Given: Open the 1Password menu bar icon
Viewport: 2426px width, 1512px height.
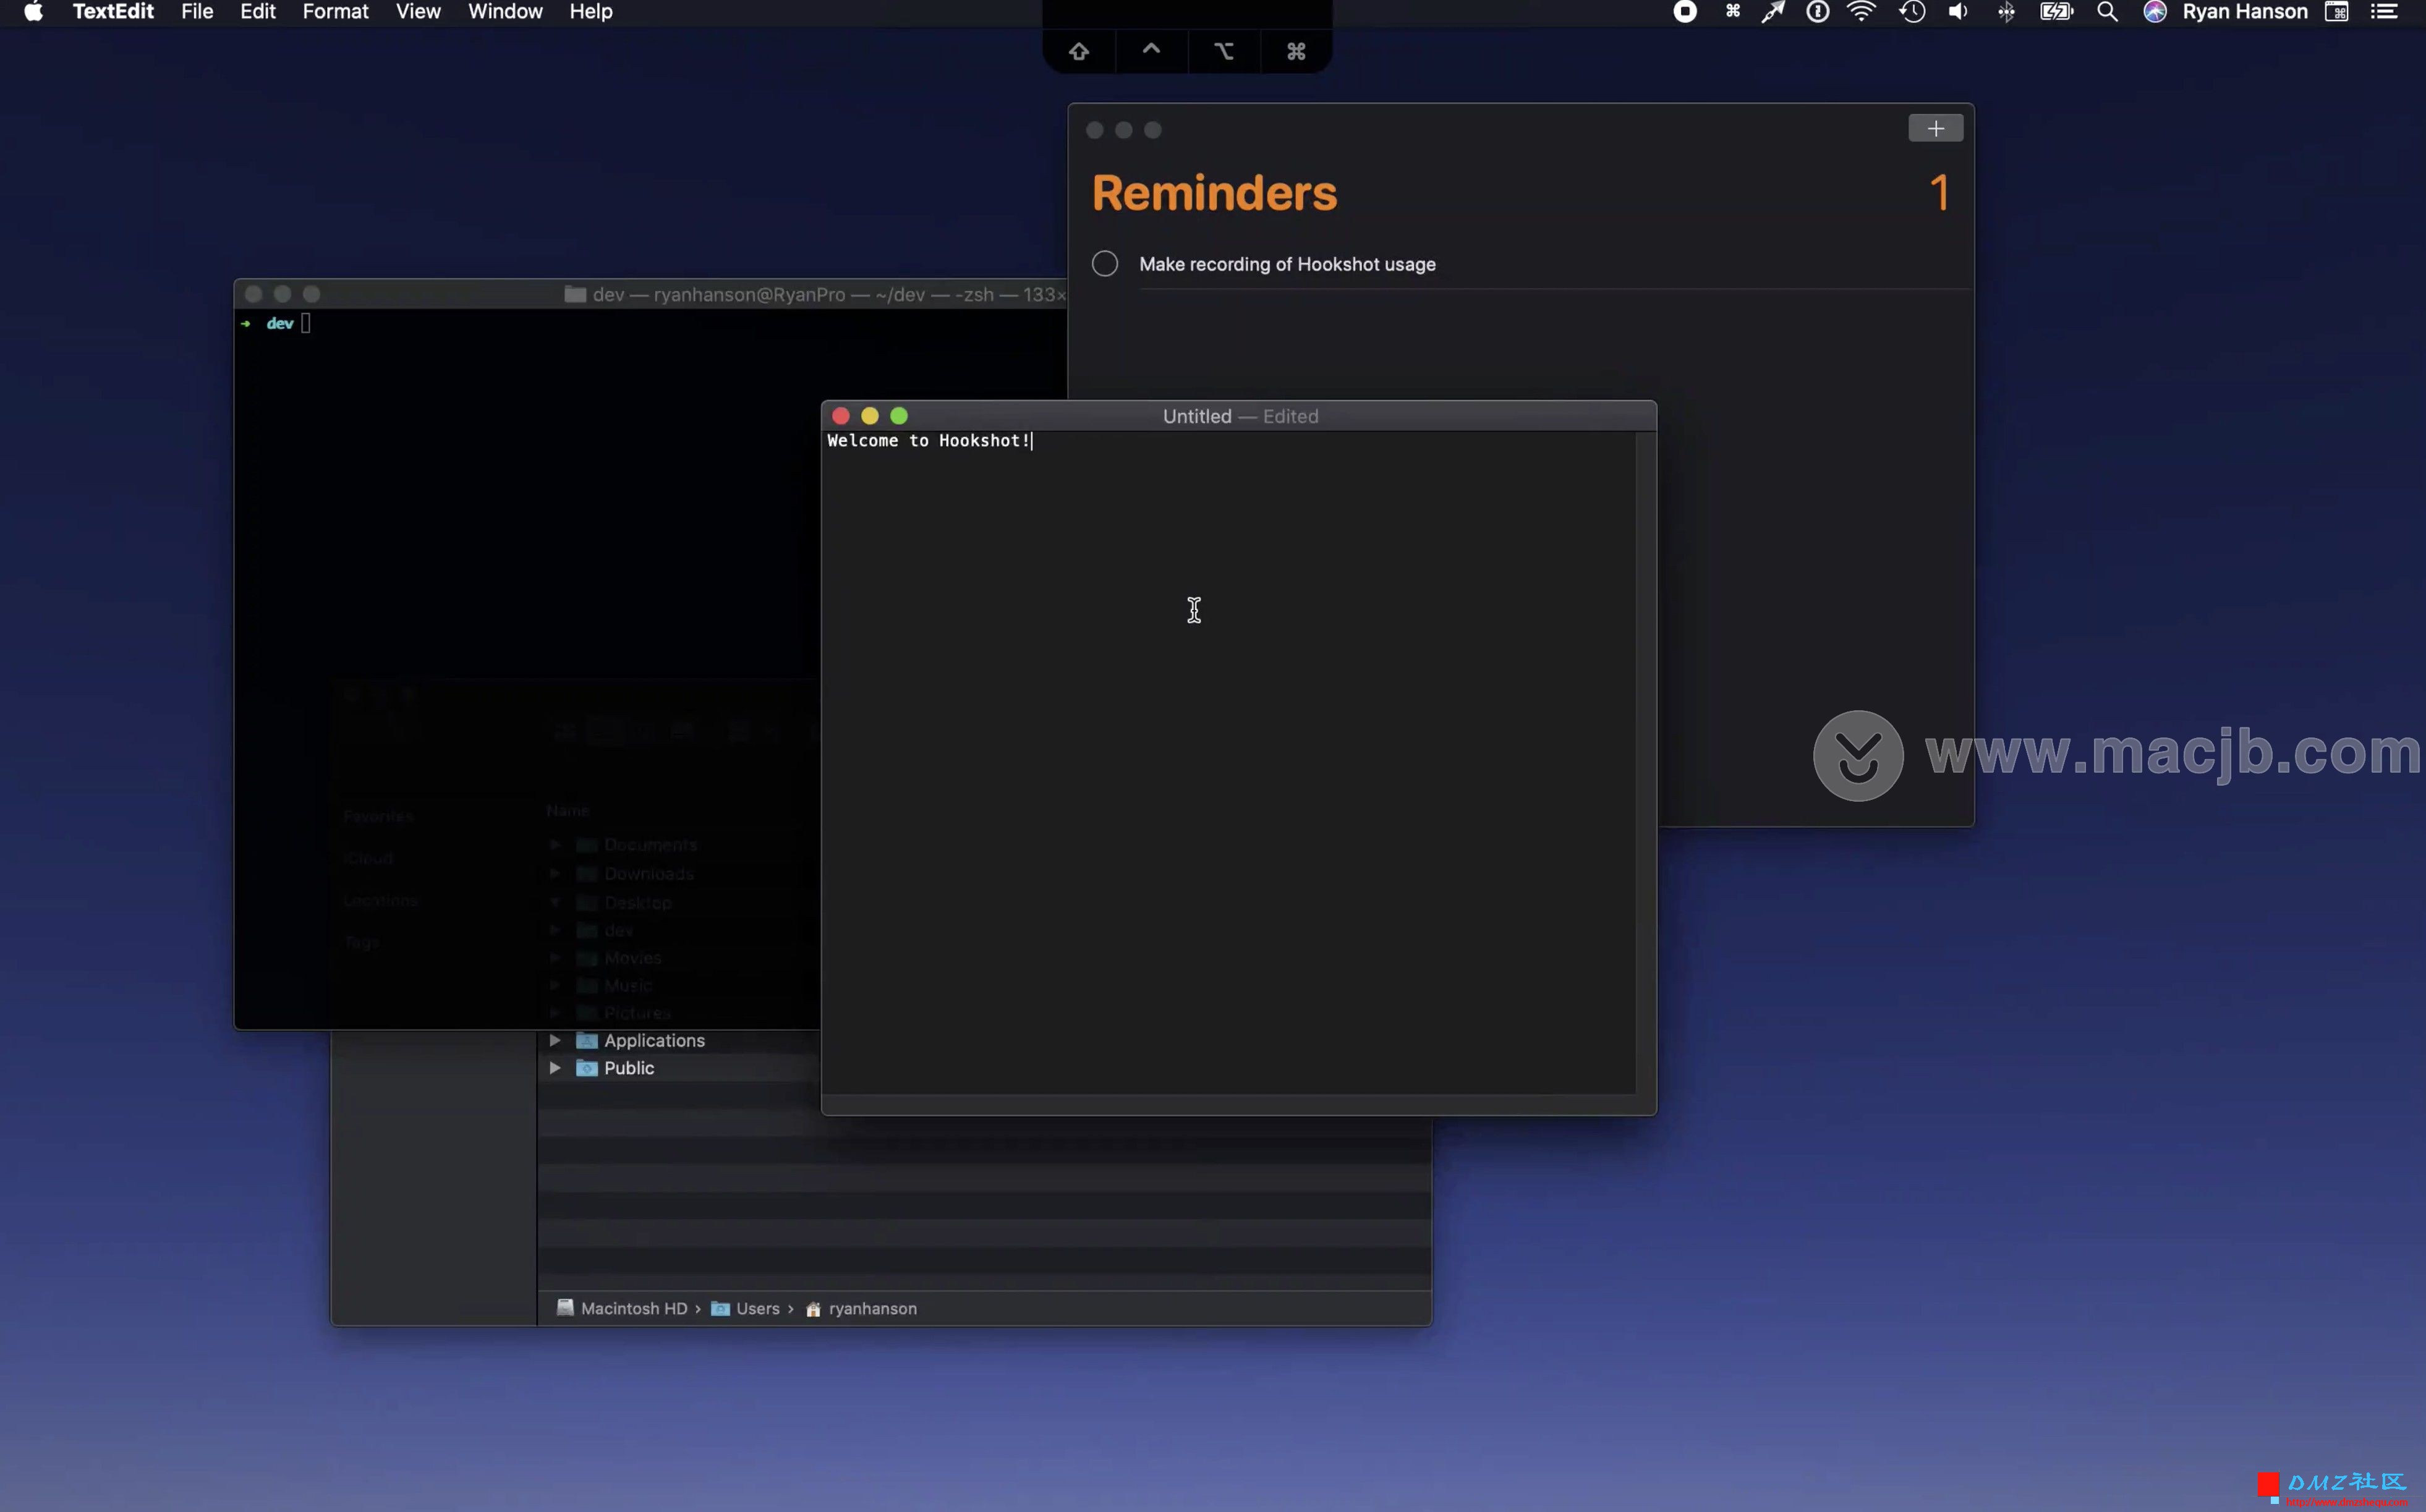Looking at the screenshot, I should click(1817, 12).
